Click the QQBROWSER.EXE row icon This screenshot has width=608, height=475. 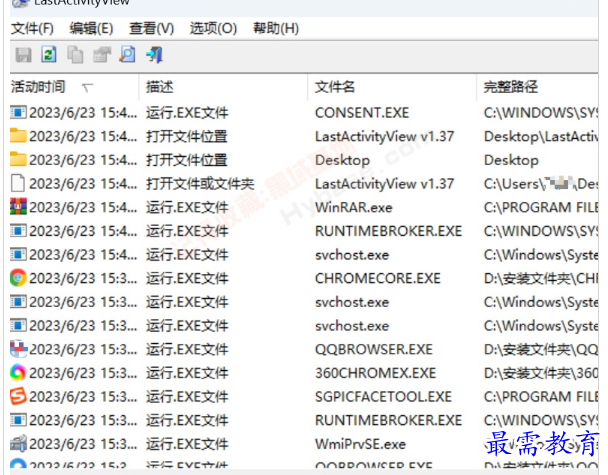pos(19,349)
